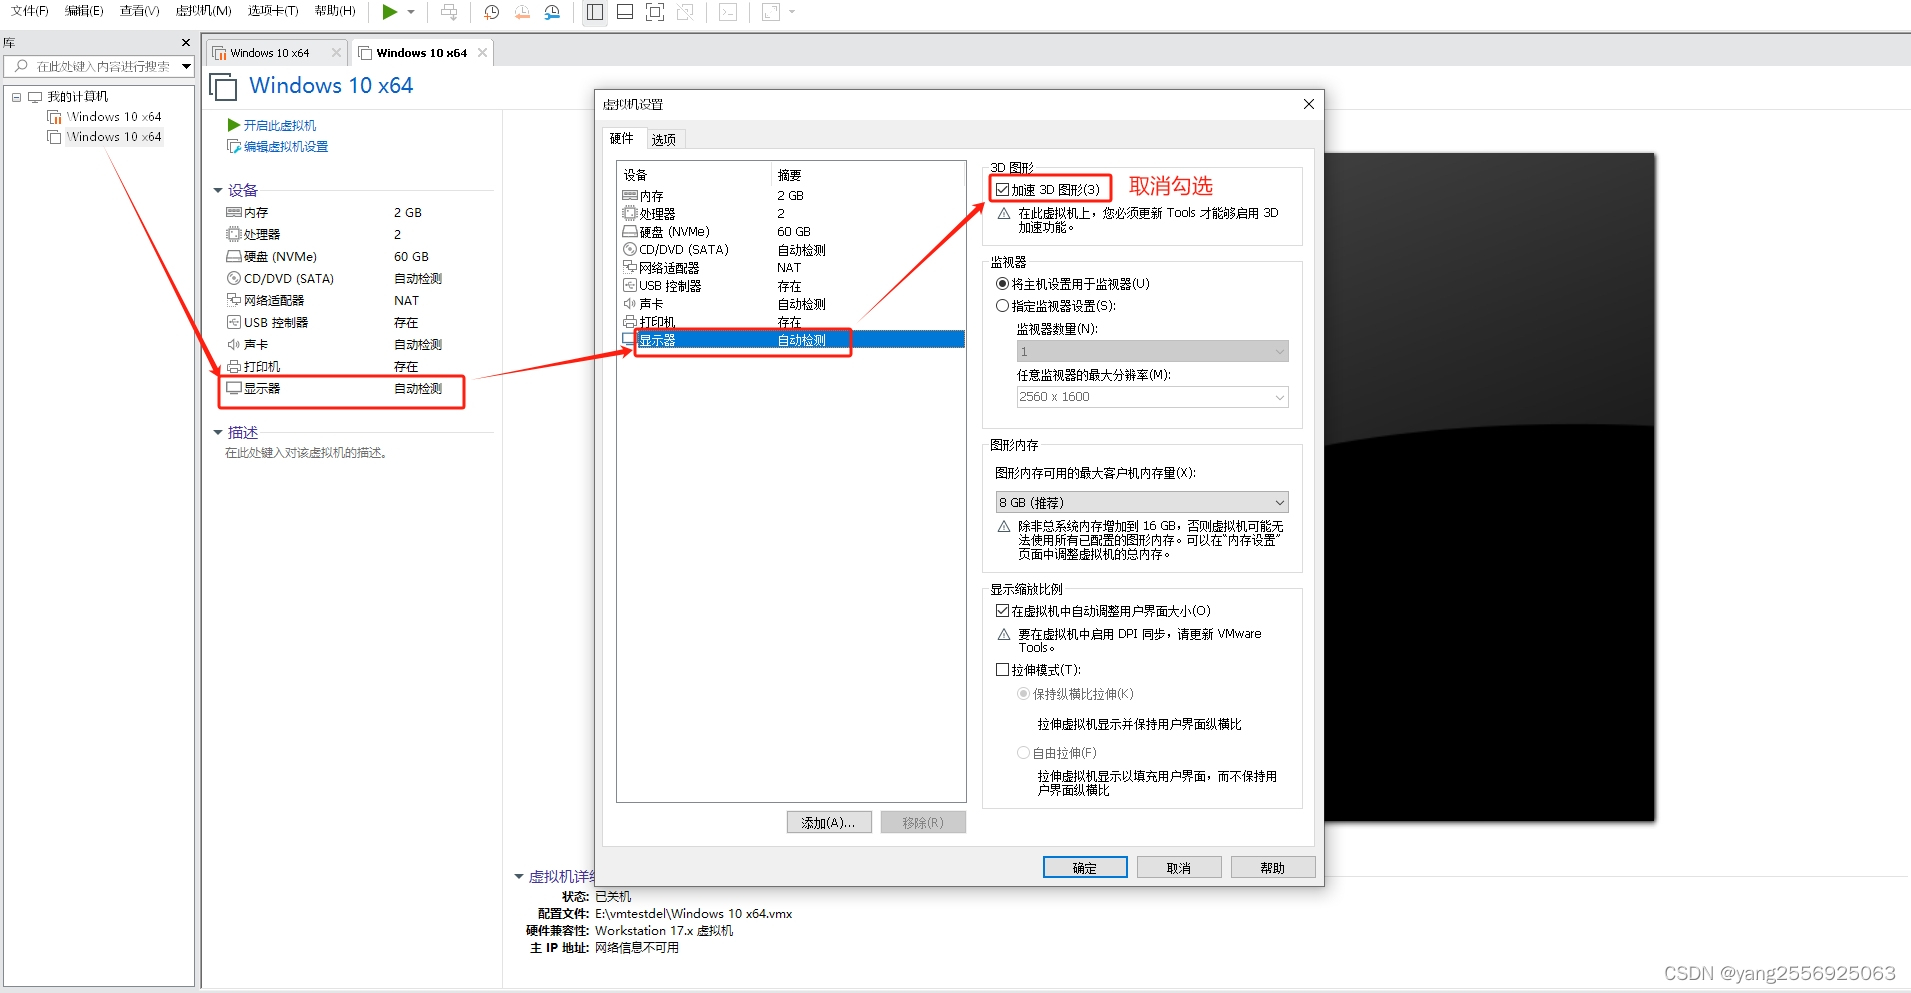The width and height of the screenshot is (1911, 993).
Task: Toggle 在虚拟机中自动调整用户界面大小 checkbox
Action: tap(1002, 611)
